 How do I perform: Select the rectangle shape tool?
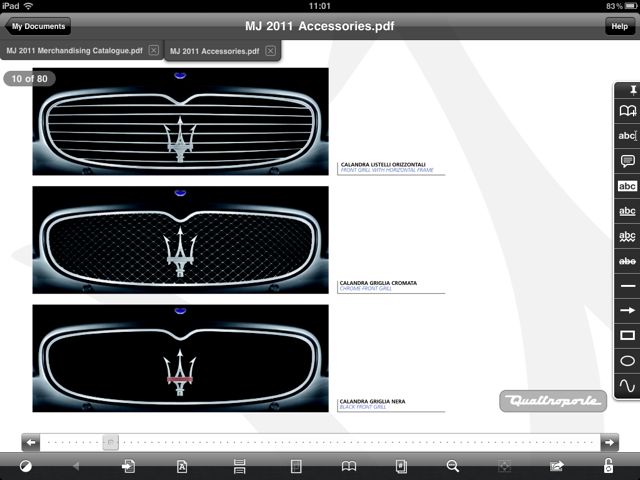tap(627, 336)
